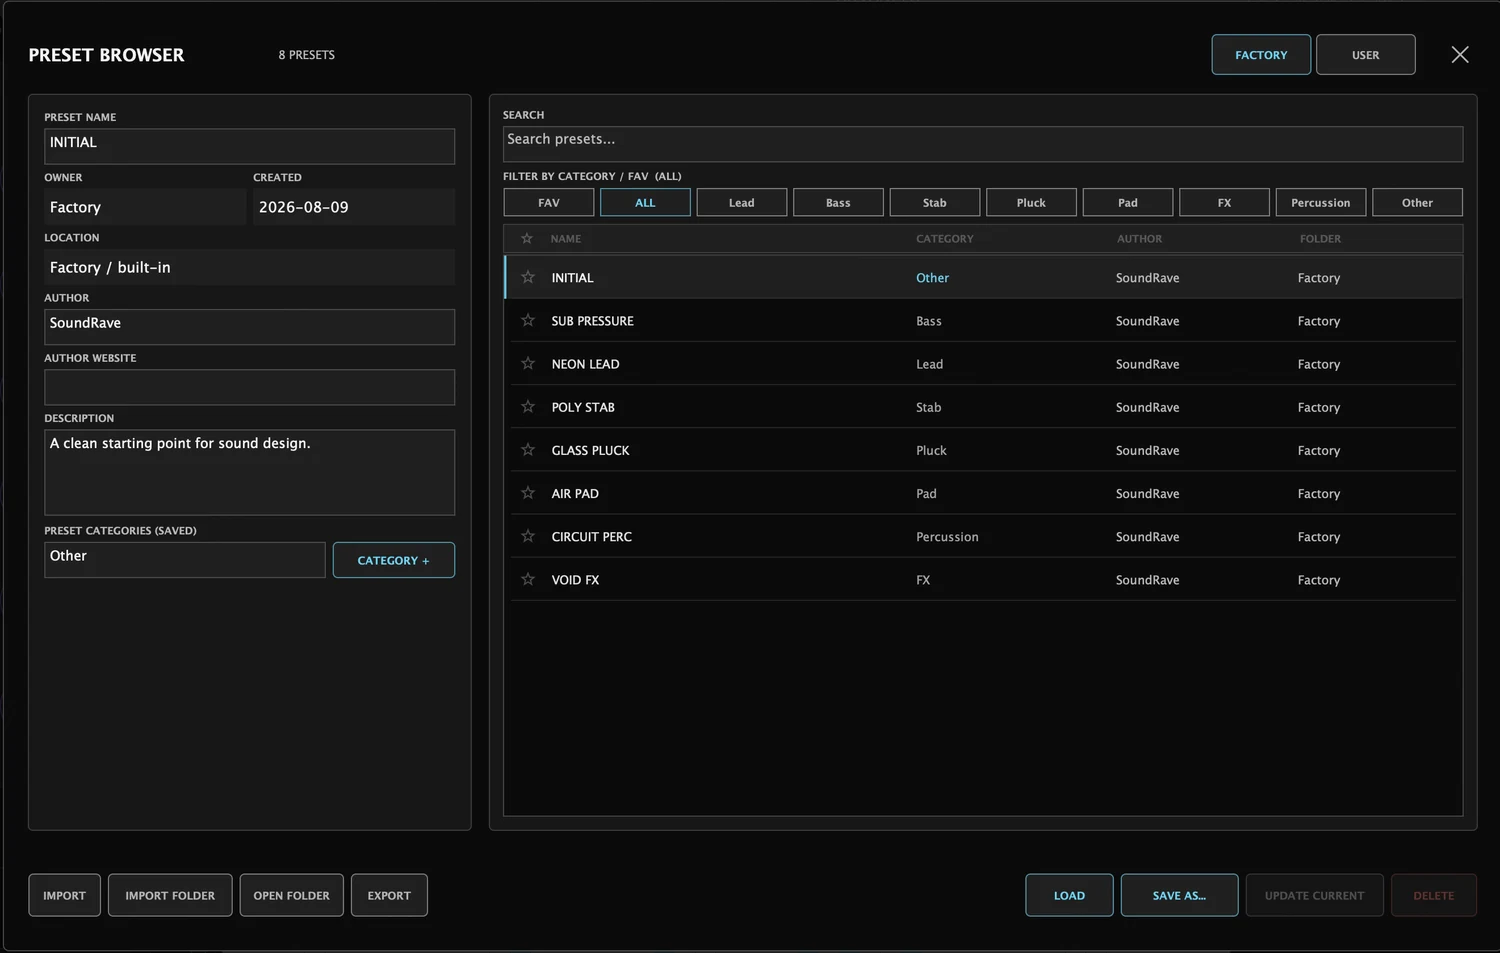Filter presets by Stab category
This screenshot has height=953, width=1500.
(x=935, y=202)
